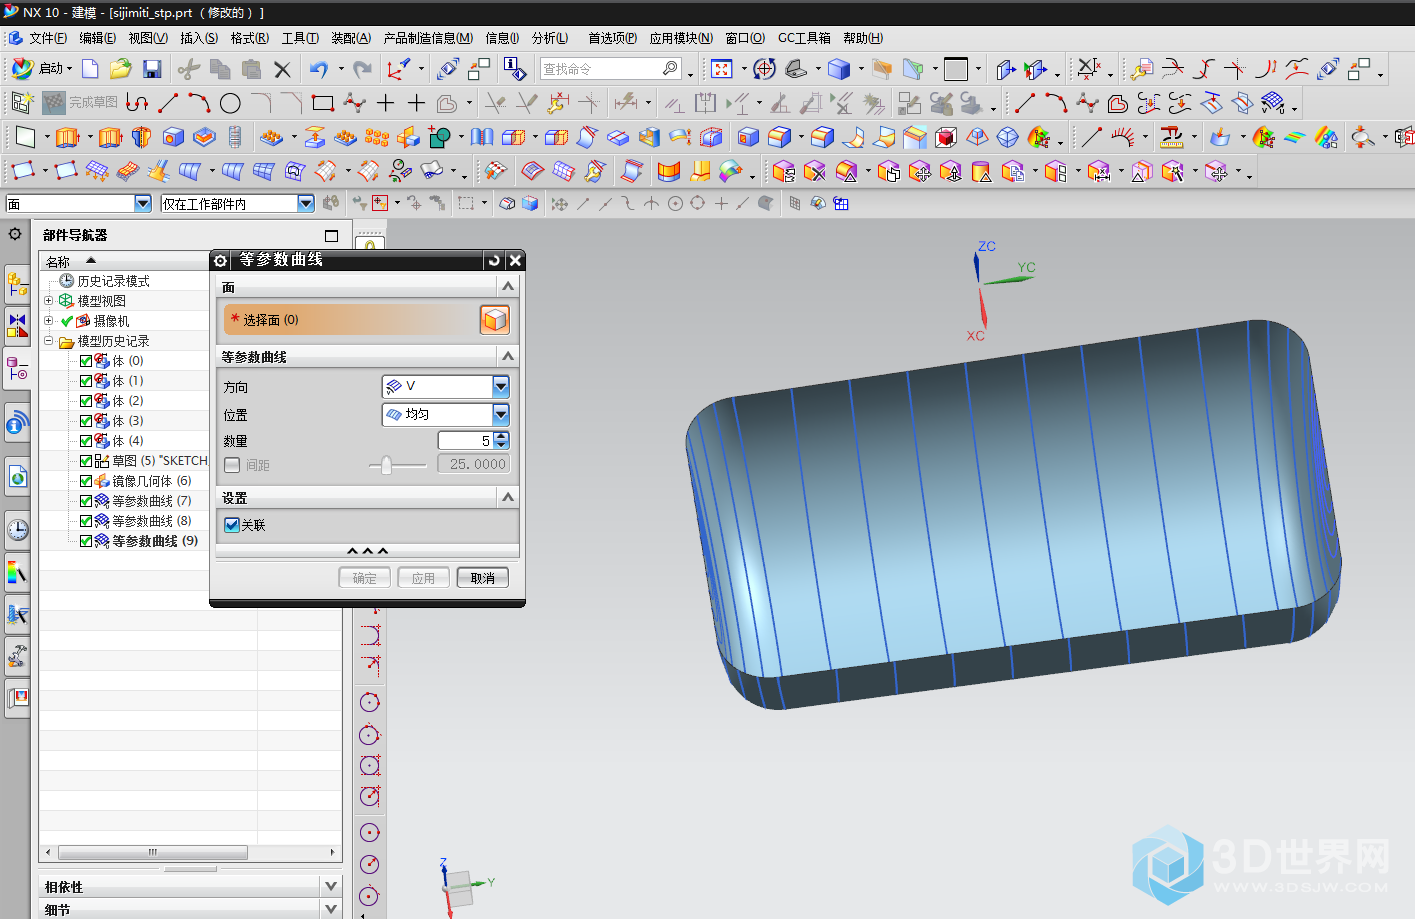1415x919 pixels.
Task: Toggle checkbox for 体 (2)
Action: coord(86,401)
